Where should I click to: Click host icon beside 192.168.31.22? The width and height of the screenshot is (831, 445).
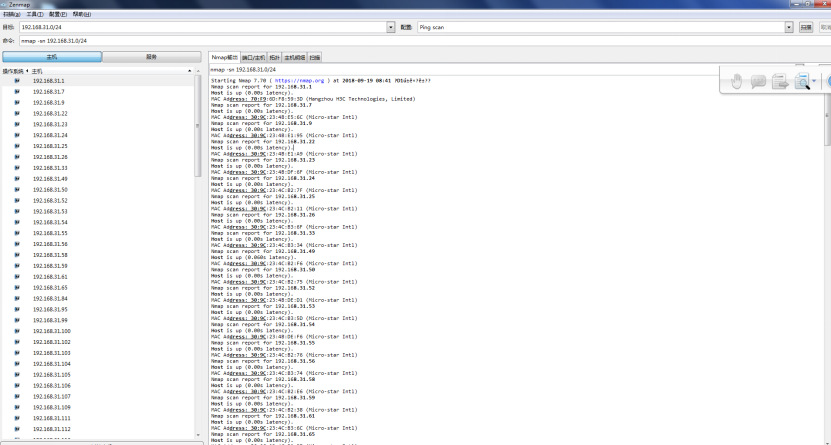coord(17,113)
